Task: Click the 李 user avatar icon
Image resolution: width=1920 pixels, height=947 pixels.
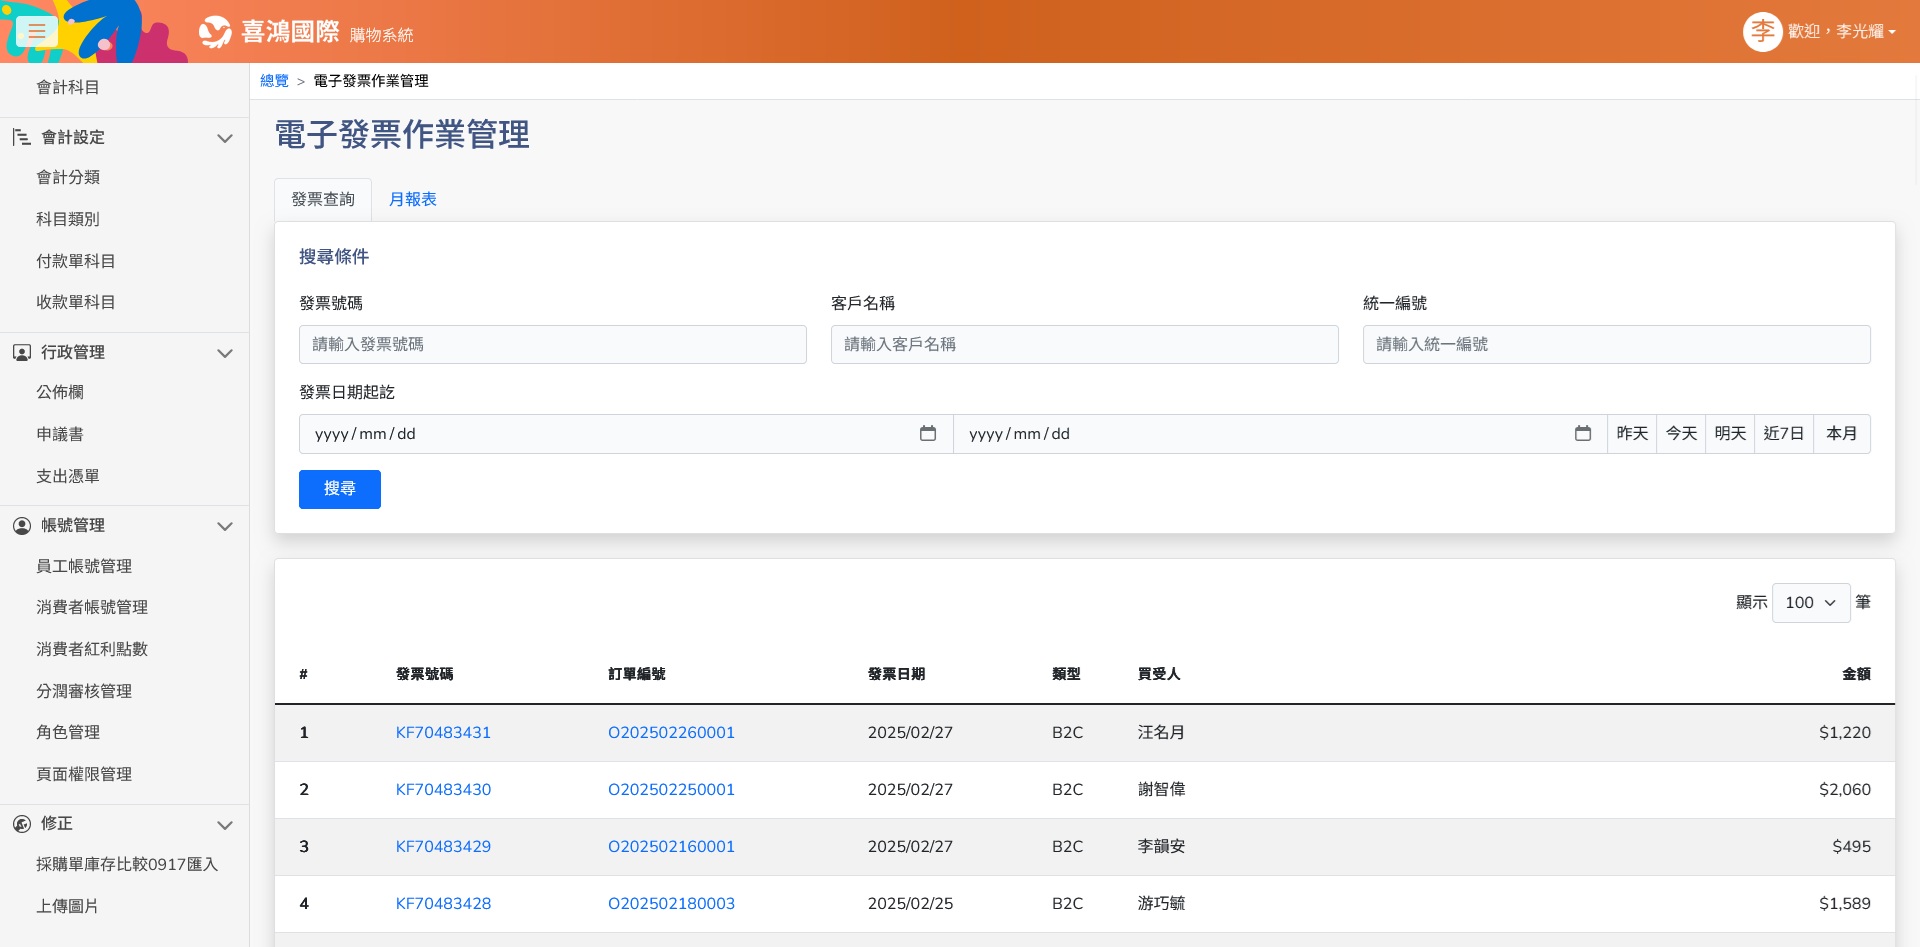Action: 1762,32
